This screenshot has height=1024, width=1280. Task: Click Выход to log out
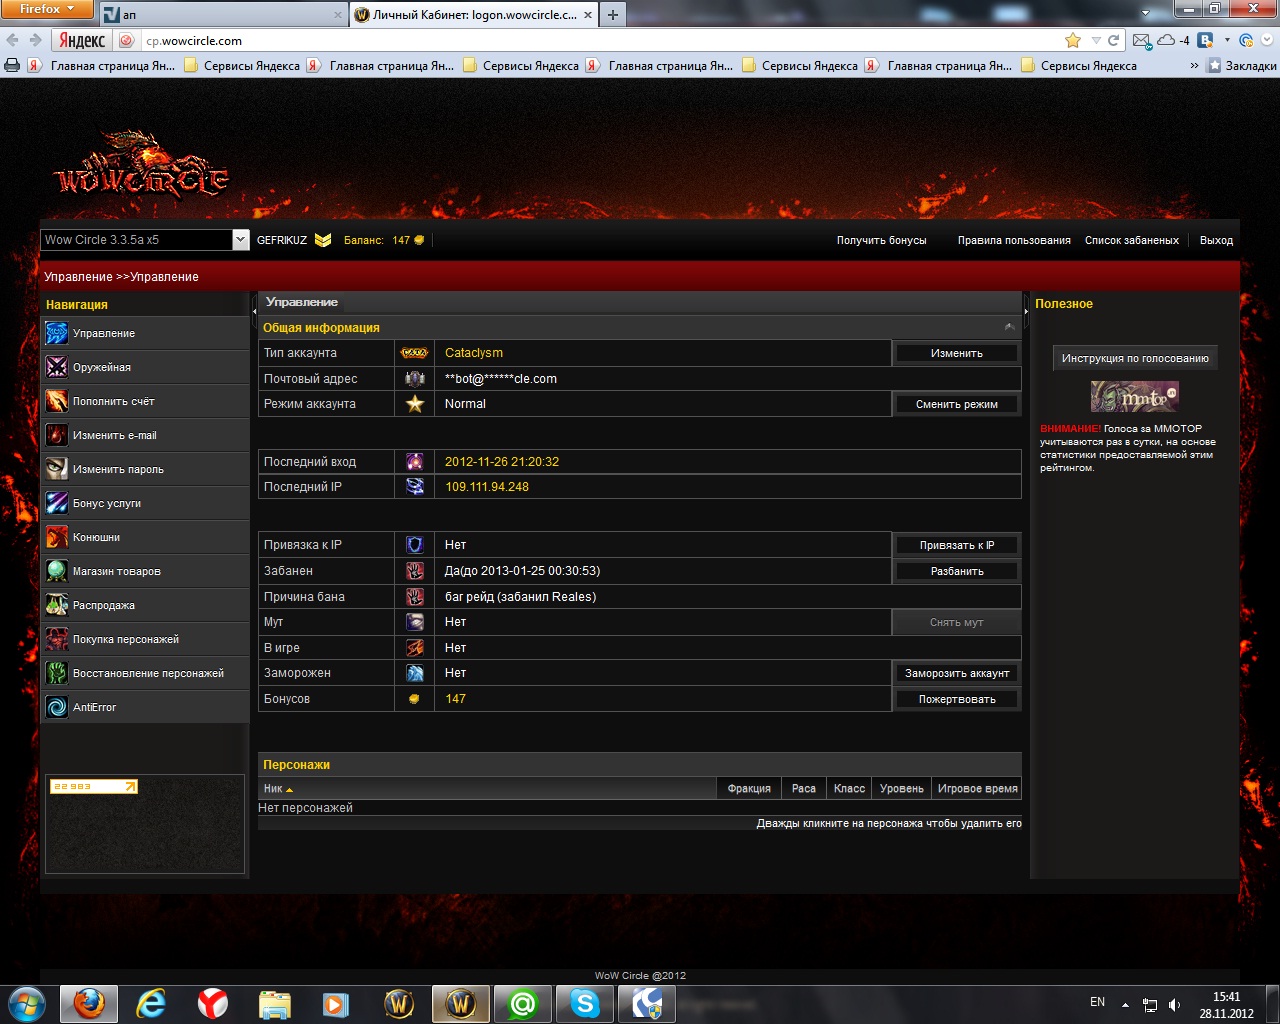(x=1216, y=240)
